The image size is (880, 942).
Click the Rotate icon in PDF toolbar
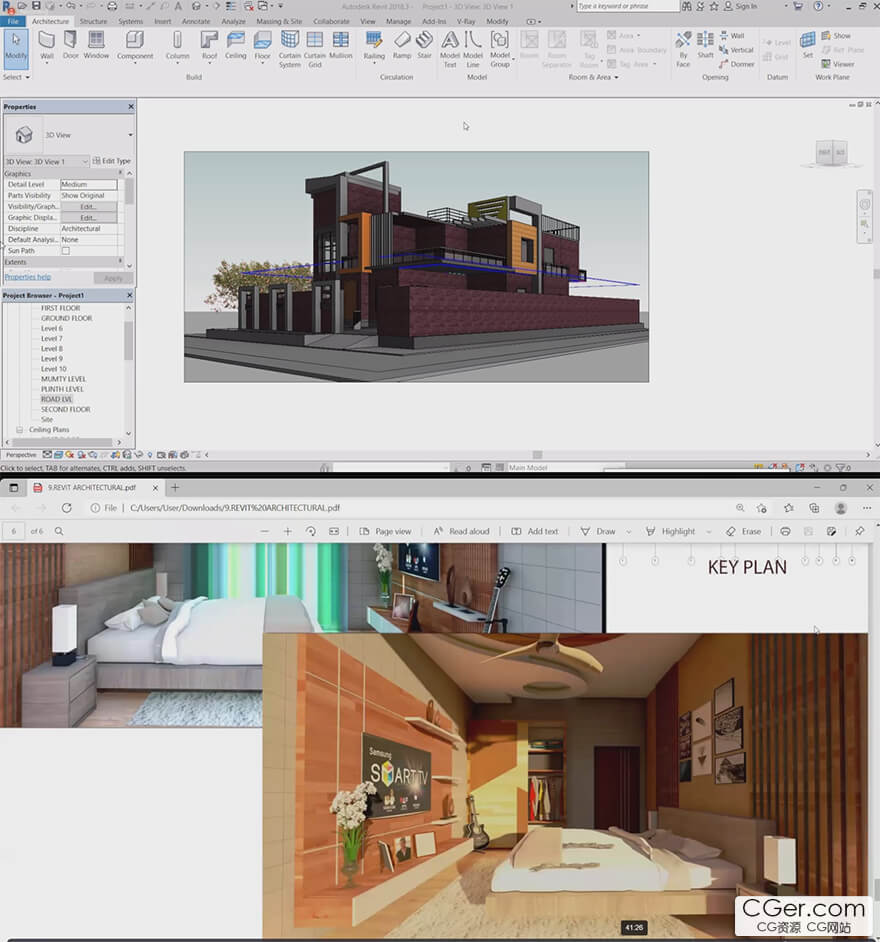tap(311, 531)
